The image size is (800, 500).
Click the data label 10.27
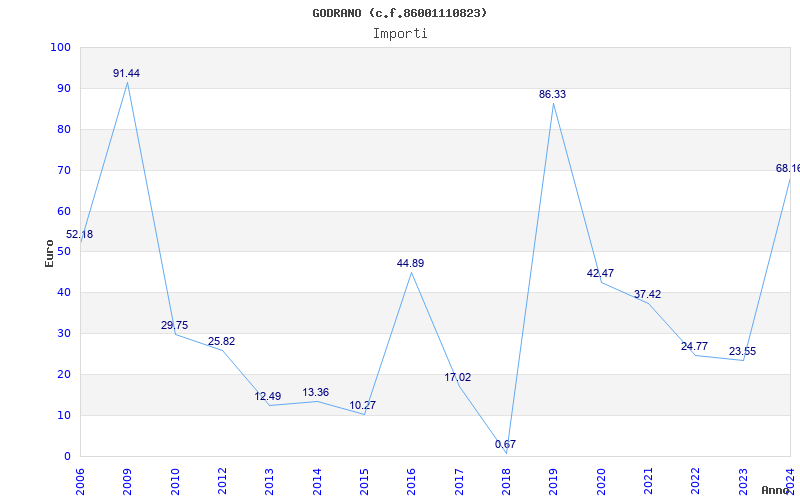coord(363,405)
